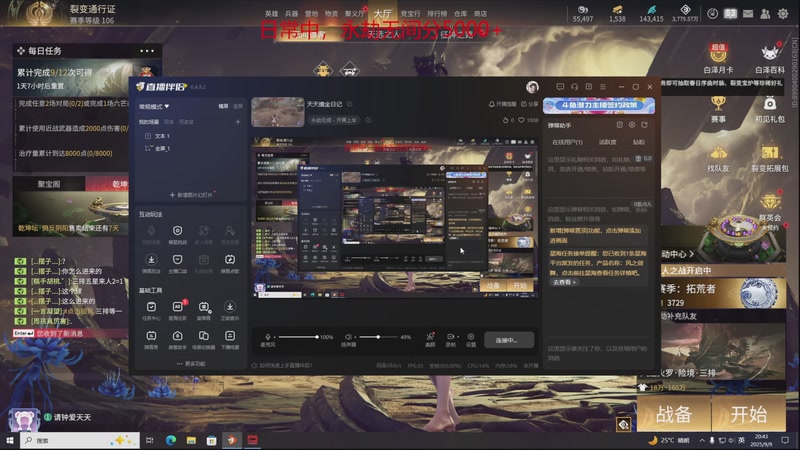Open Task View on the taskbar
800x450 pixels.
coord(149,440)
